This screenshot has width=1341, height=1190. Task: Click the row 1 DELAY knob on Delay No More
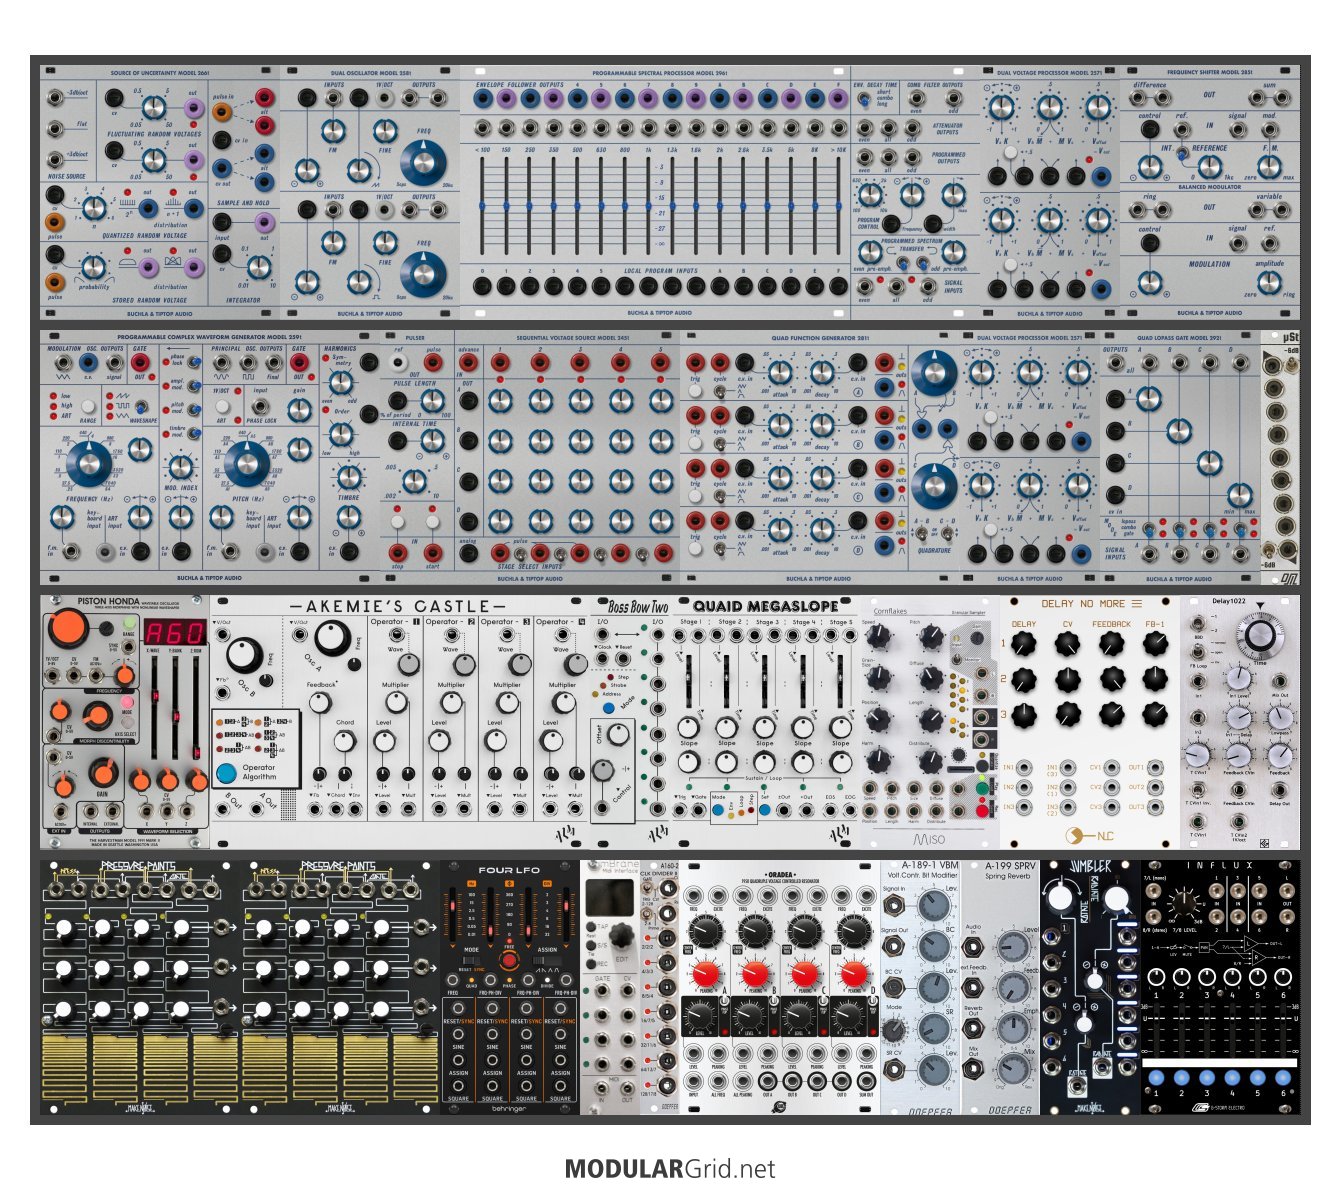pos(1024,645)
